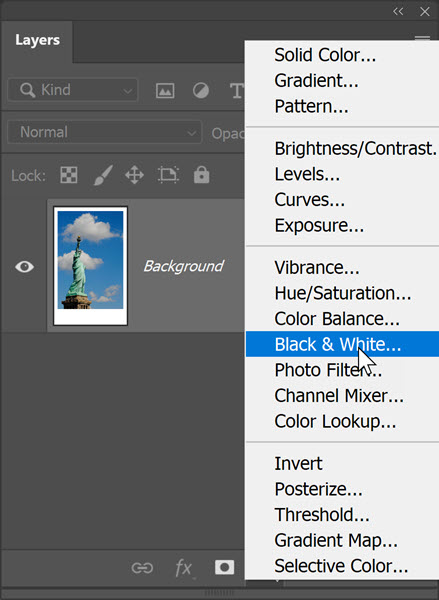The width and height of the screenshot is (439, 600).
Task: Open the Normal blend mode dropdown
Action: coord(104,132)
